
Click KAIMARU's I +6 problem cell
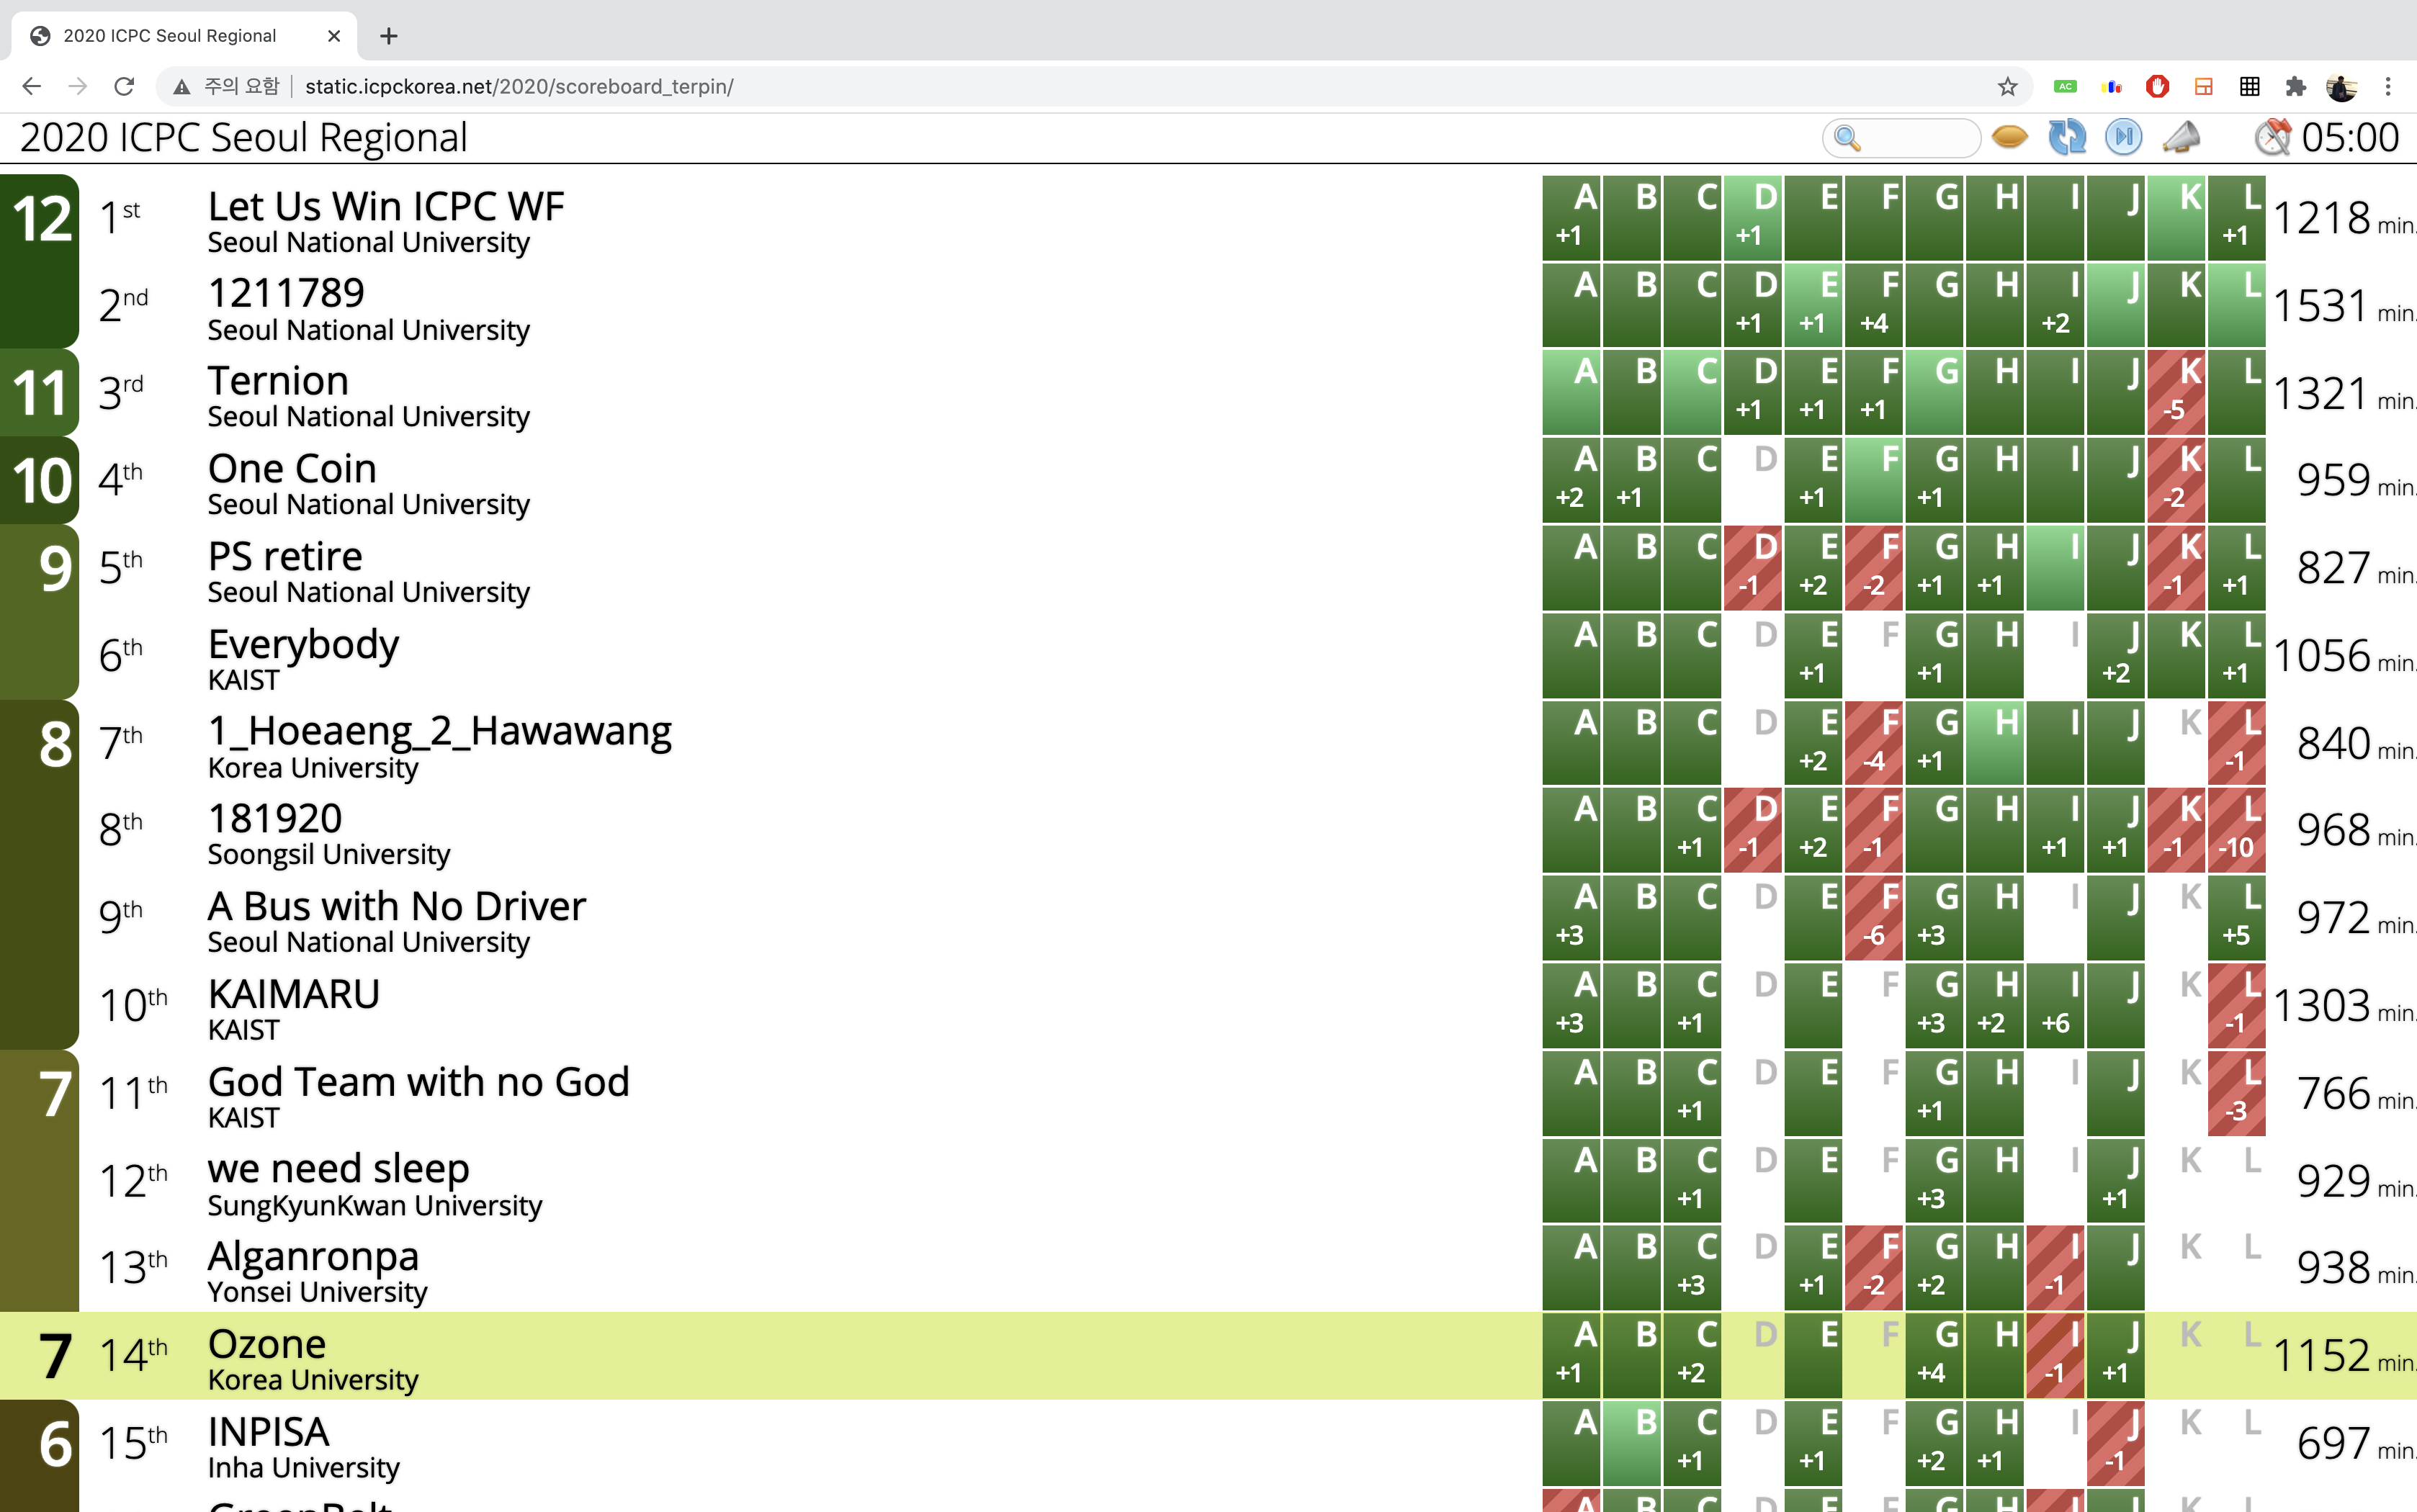pos(2055,1005)
